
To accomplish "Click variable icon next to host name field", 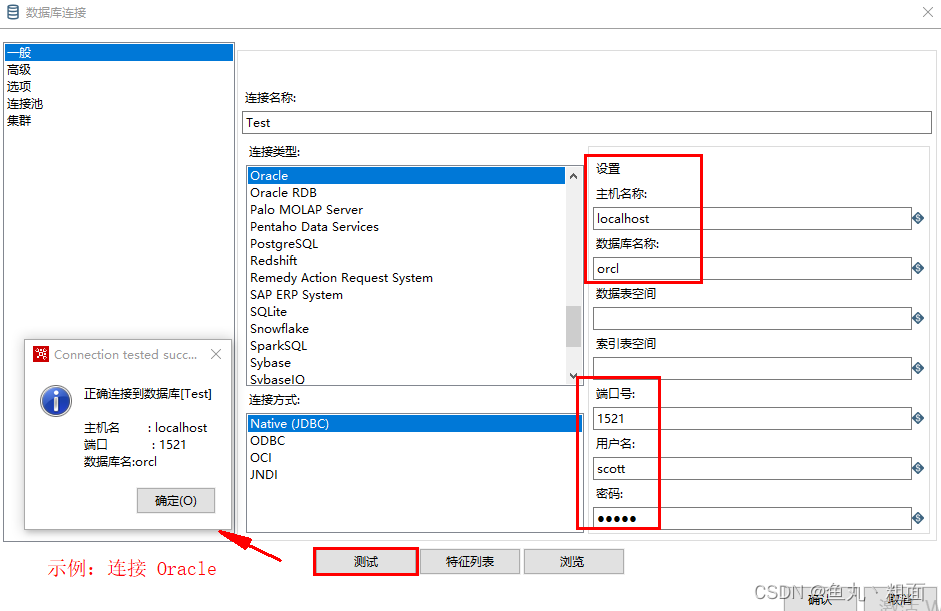I will (918, 218).
